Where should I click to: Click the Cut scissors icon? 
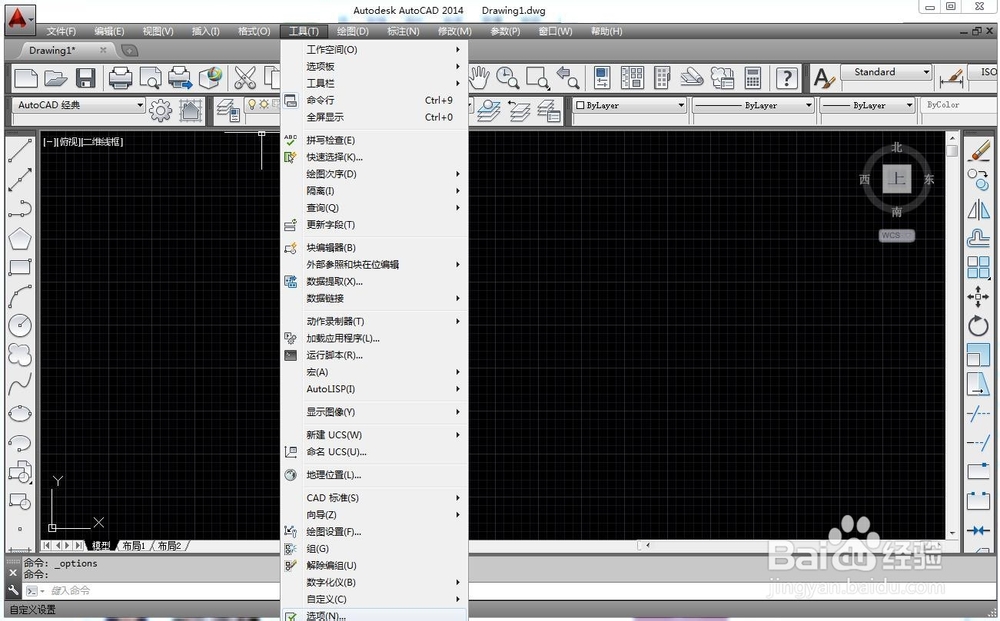coord(245,78)
